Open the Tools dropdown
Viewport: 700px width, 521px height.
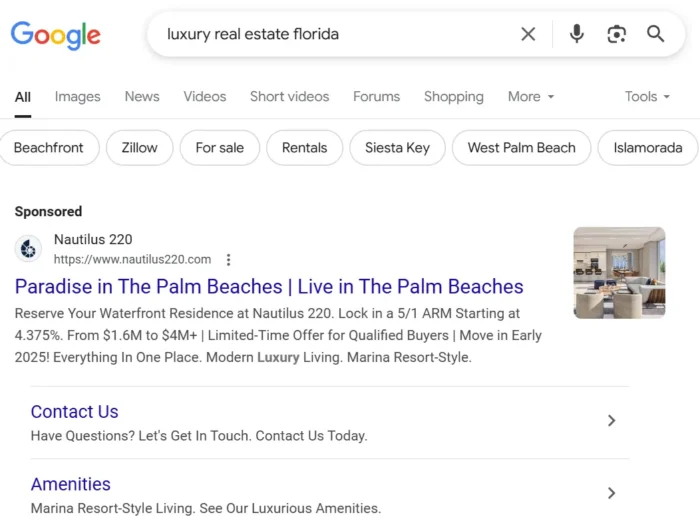tap(647, 96)
